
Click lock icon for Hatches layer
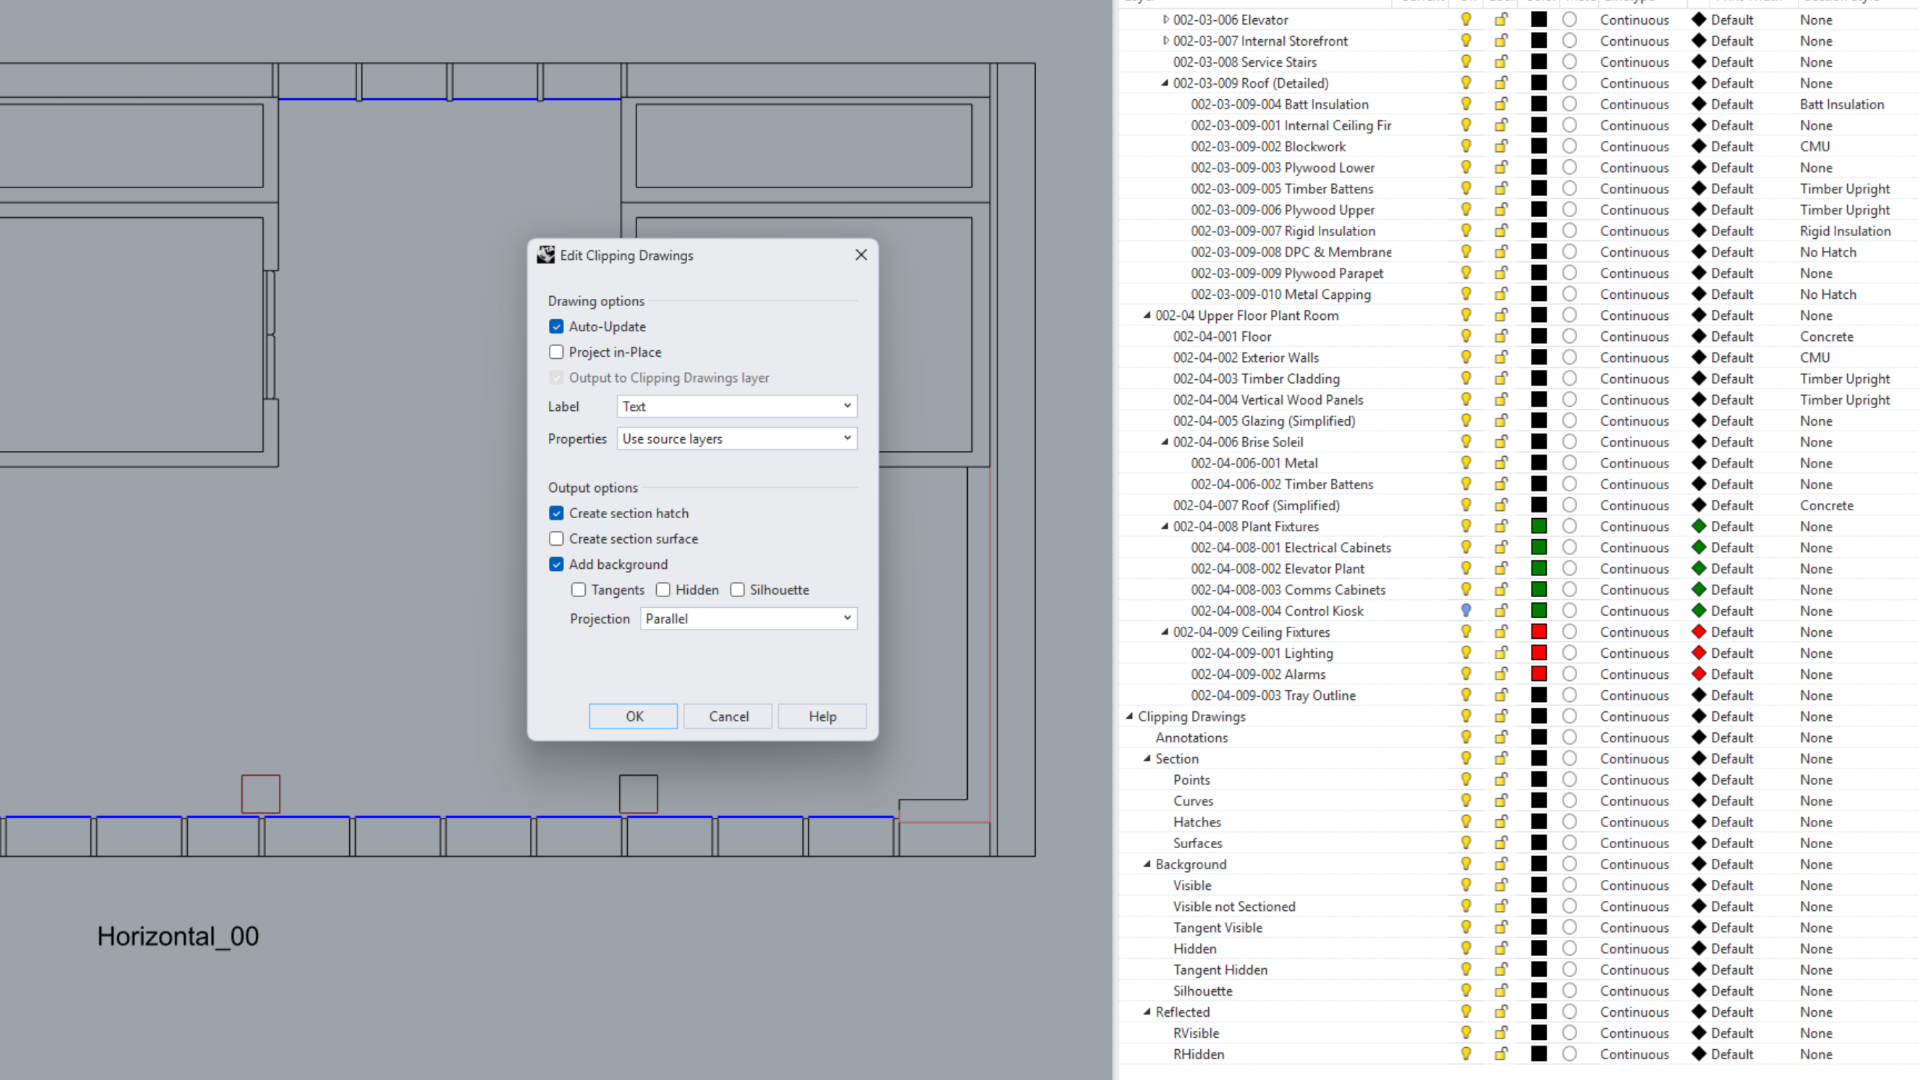tap(1501, 822)
